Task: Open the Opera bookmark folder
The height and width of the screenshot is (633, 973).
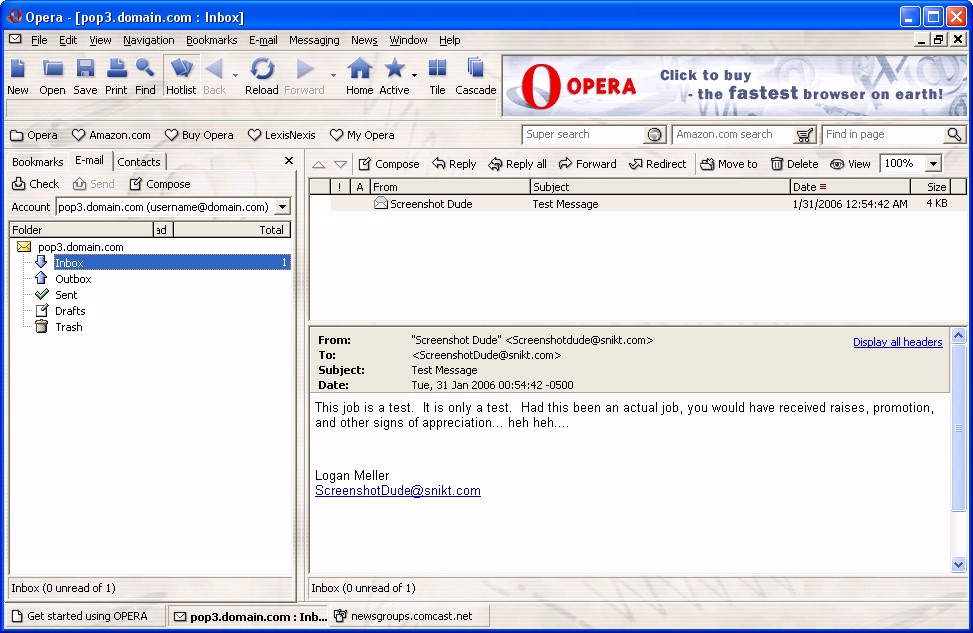Action: point(34,135)
